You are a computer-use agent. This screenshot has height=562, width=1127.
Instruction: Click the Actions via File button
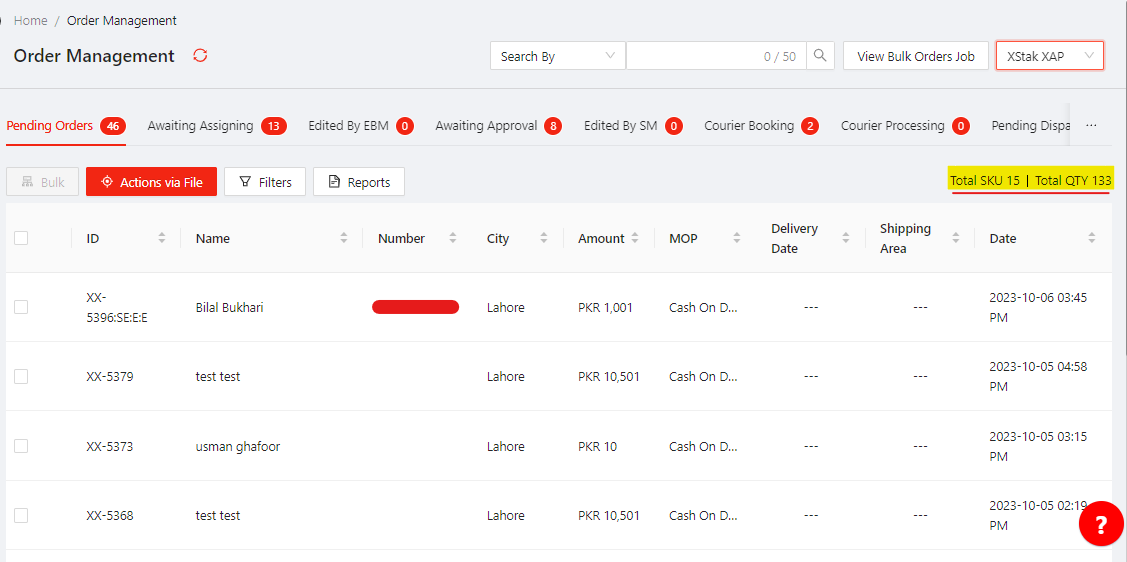click(x=151, y=182)
